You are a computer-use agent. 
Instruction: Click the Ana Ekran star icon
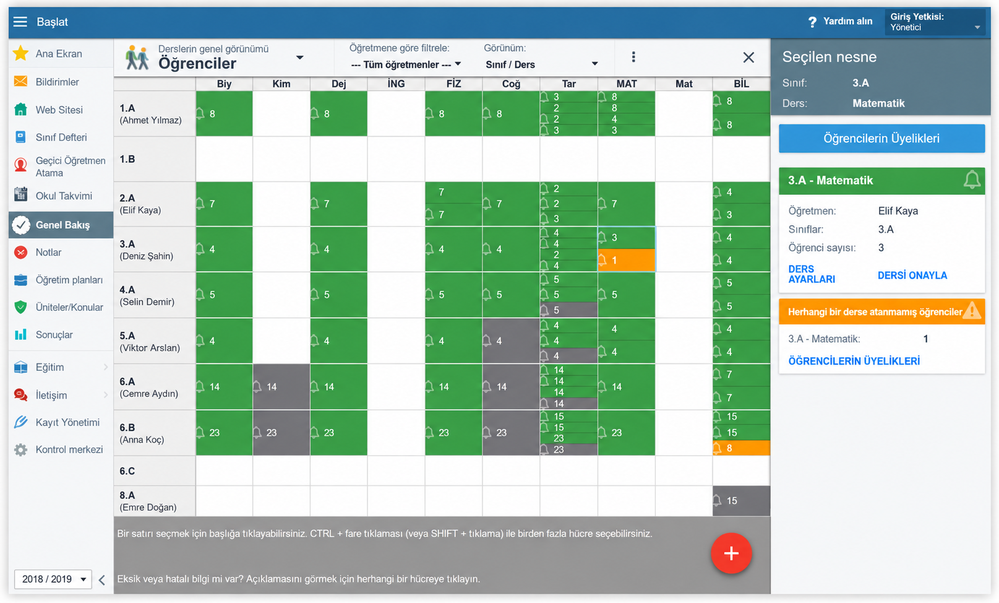pyautogui.click(x=21, y=53)
